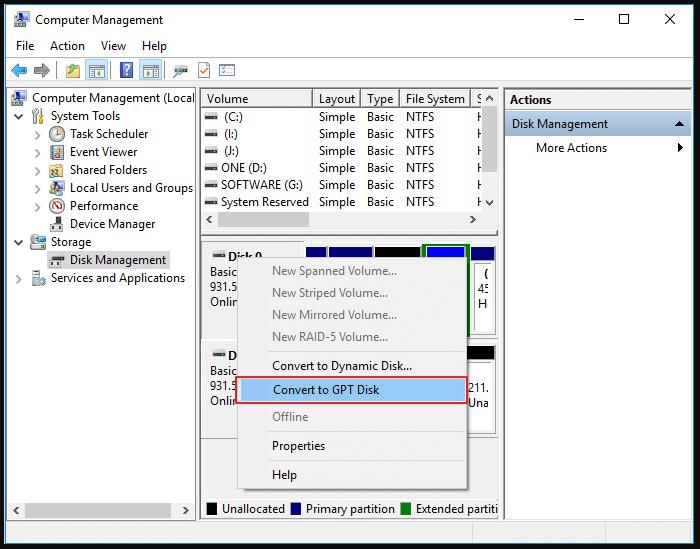The image size is (700, 549).
Task: Click the blue Help question mark icon
Action: [126, 70]
